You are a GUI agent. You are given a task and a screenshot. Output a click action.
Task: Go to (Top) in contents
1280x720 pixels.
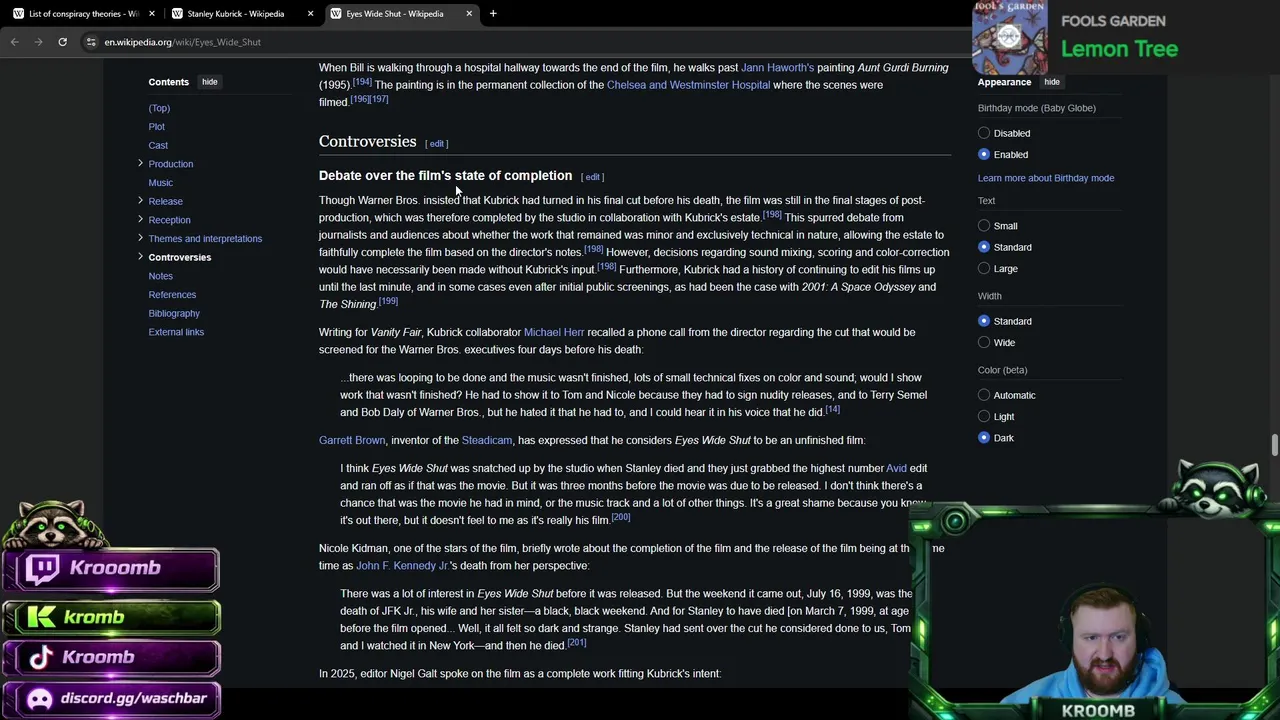pyautogui.click(x=159, y=108)
